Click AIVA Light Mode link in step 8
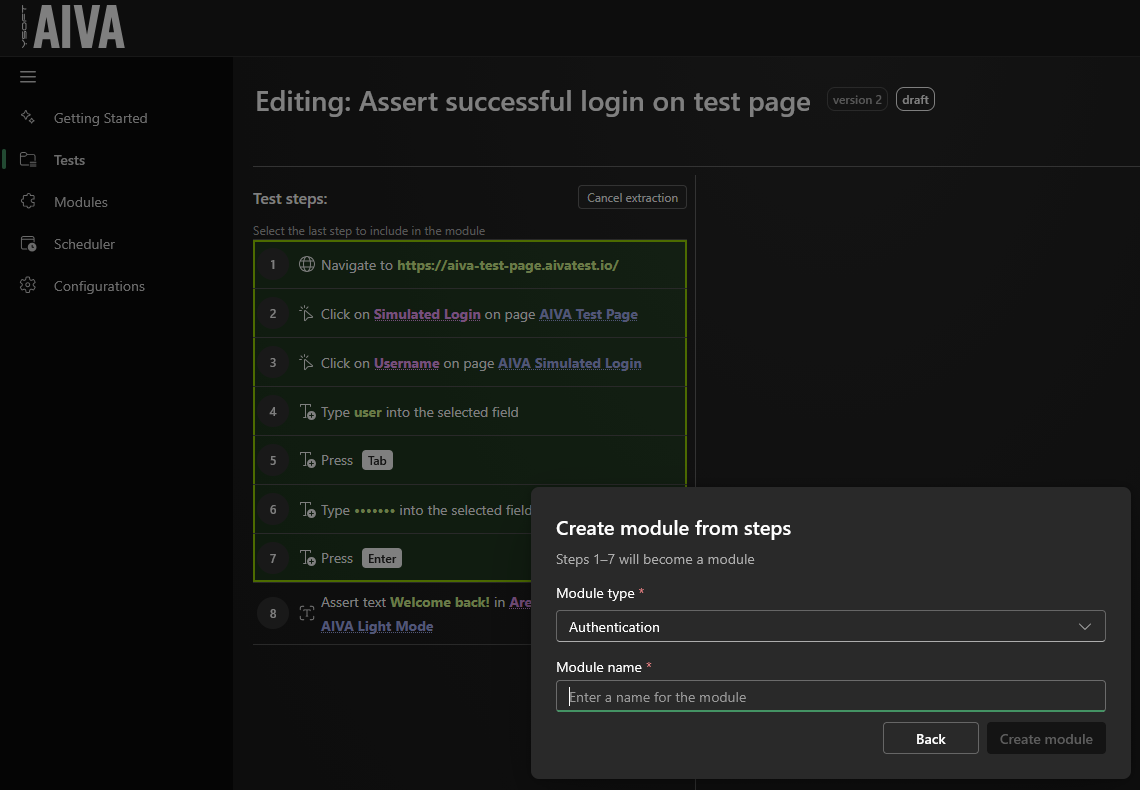The width and height of the screenshot is (1140, 790). (377, 626)
